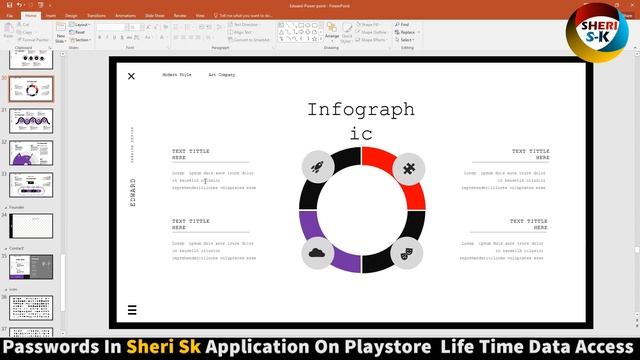640x360 pixels.
Task: Click the Infographic title text on slide
Action: (x=361, y=121)
